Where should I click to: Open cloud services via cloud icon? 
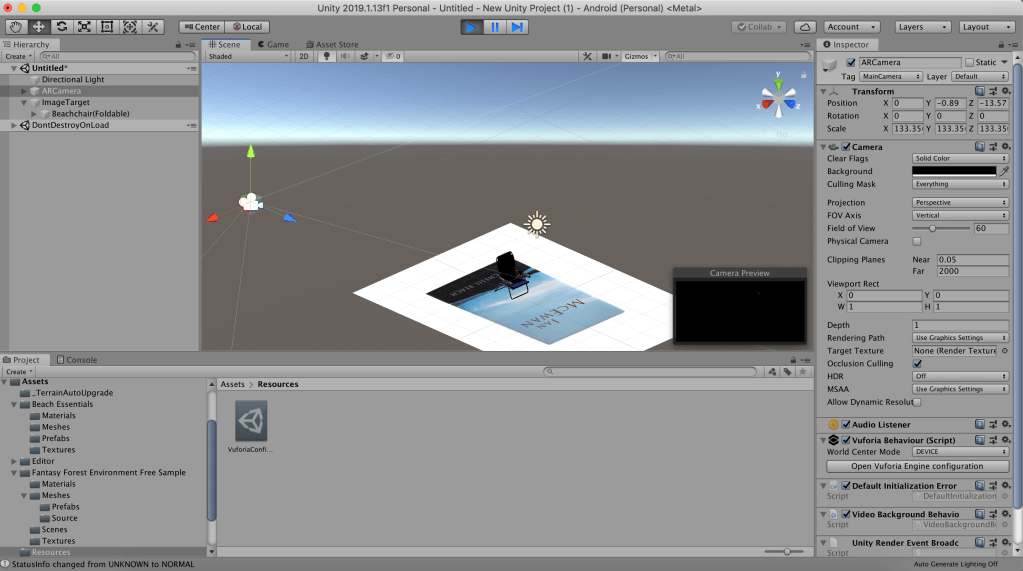[x=805, y=27]
